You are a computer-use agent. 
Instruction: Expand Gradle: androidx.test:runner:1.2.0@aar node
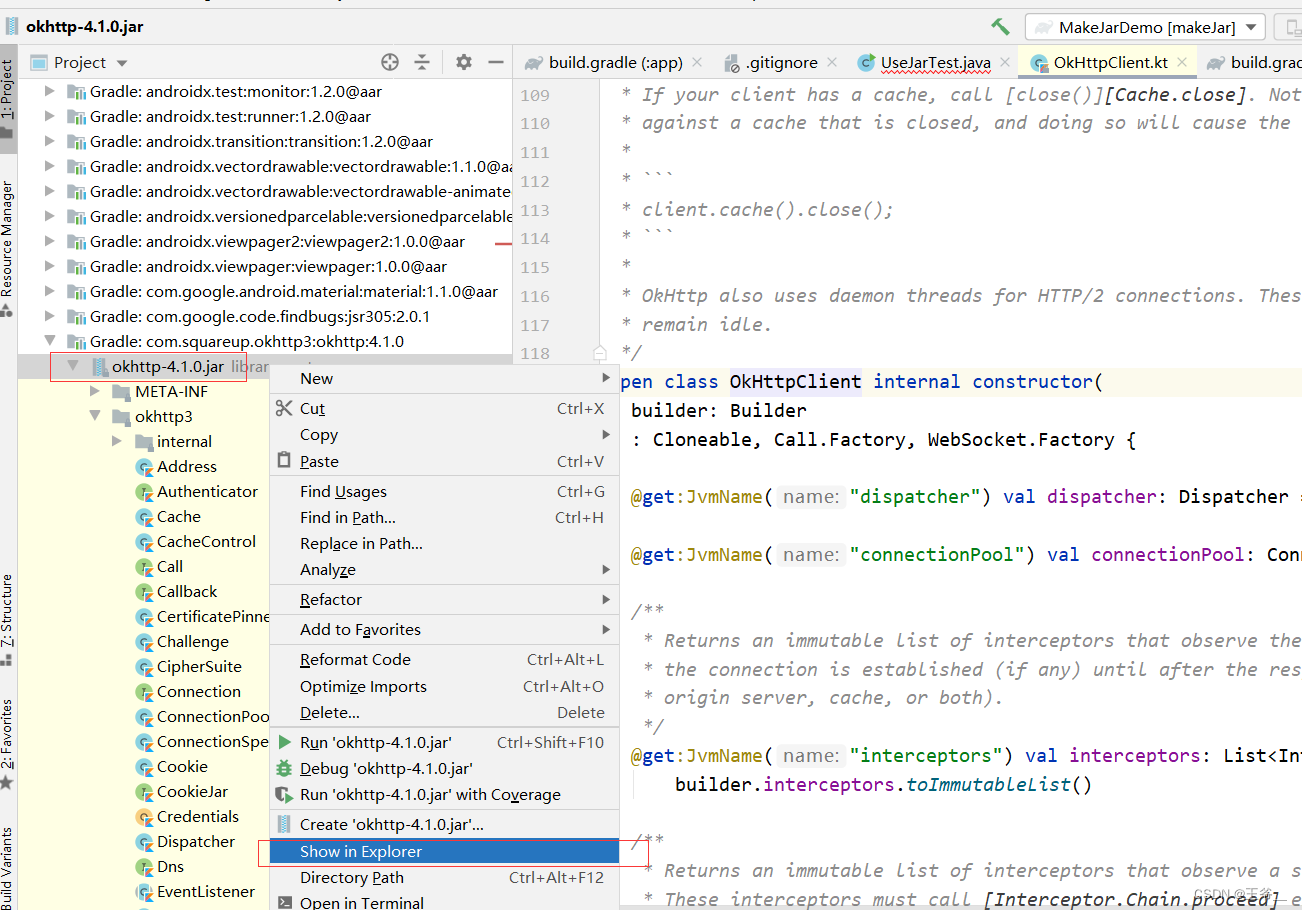50,116
